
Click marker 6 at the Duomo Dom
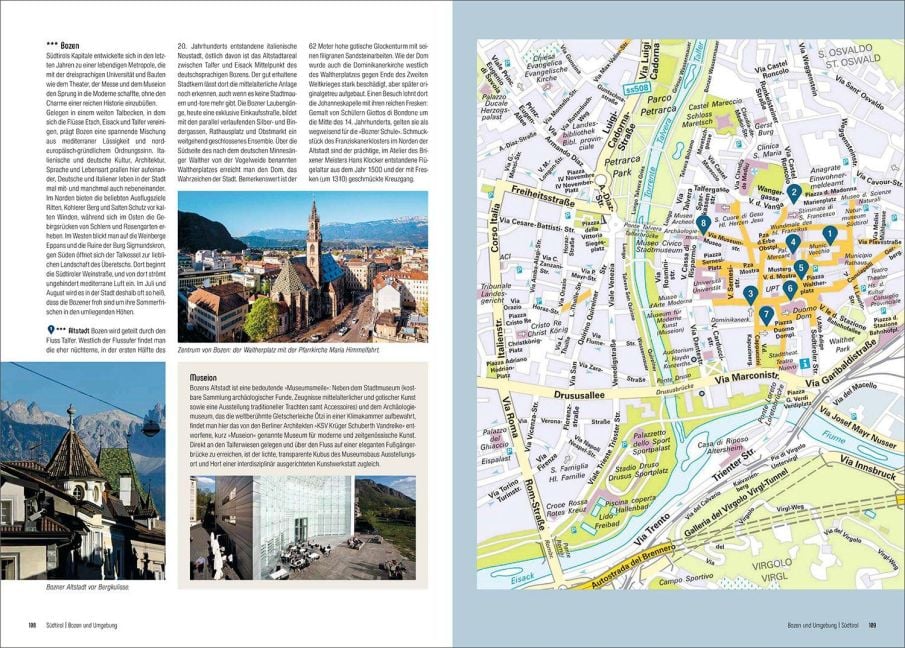click(790, 287)
